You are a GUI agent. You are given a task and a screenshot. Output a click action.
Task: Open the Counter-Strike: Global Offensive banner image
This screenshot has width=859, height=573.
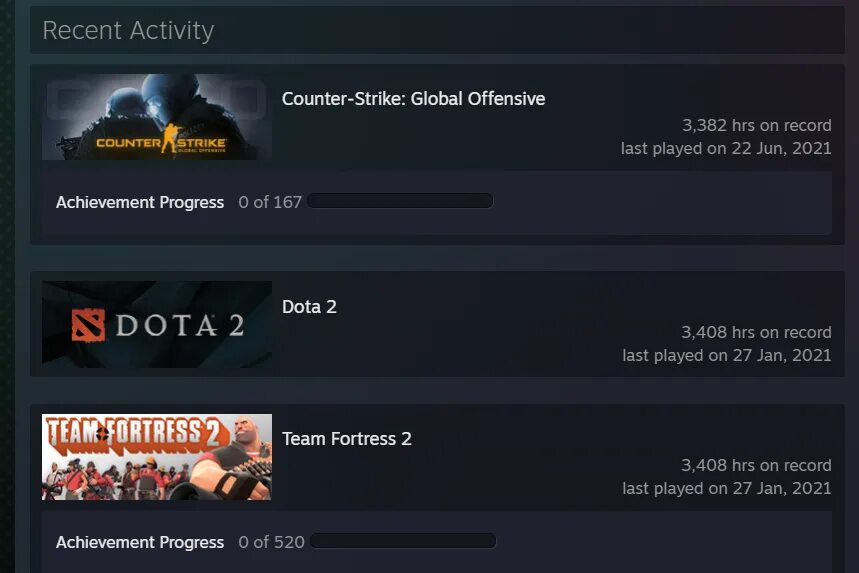click(x=157, y=117)
